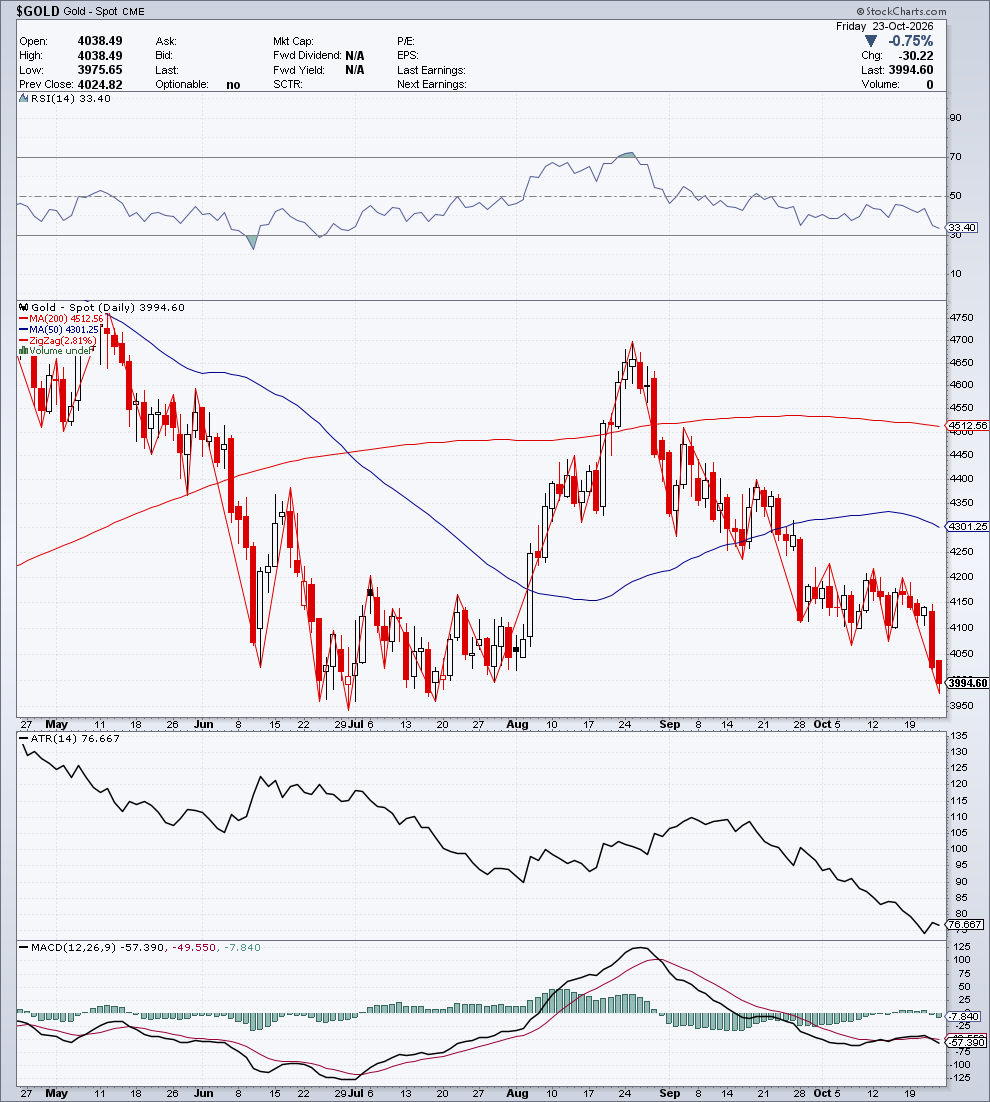The height and width of the screenshot is (1102, 990).
Task: Click the 'ATR(14) 76.667' panel label
Action: (x=75, y=739)
